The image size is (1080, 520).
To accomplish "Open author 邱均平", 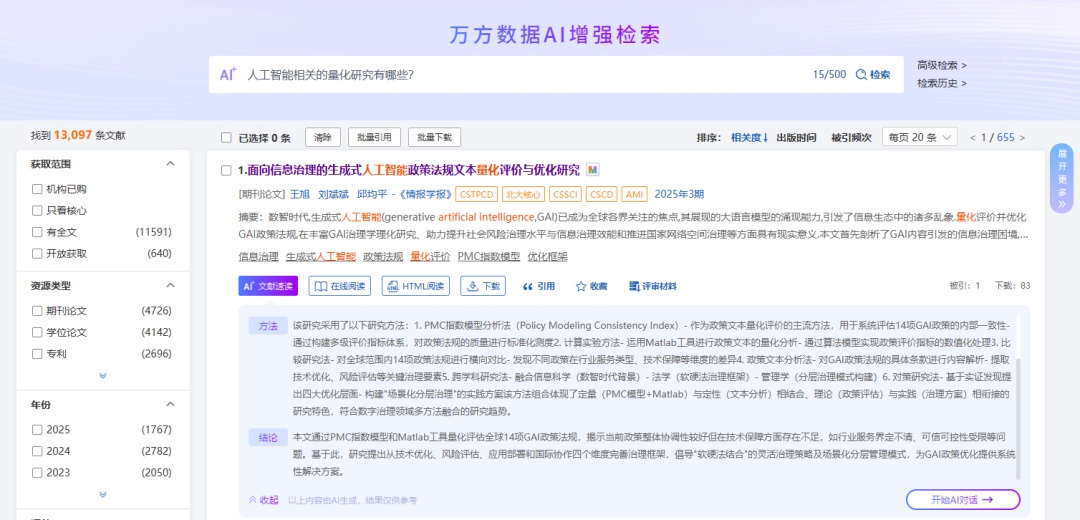I will 372,194.
